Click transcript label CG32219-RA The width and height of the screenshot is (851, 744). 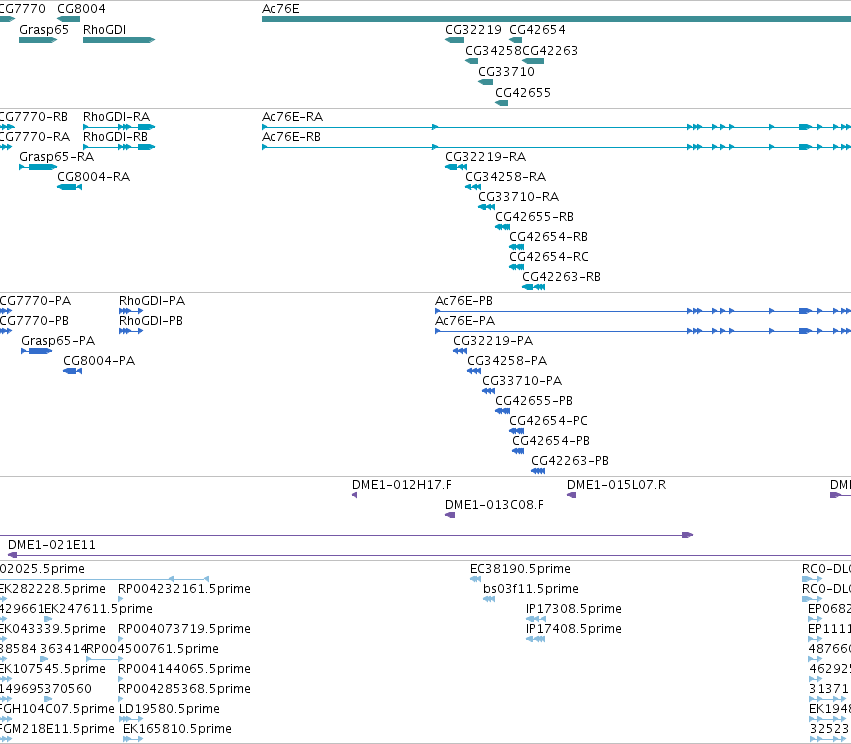pyautogui.click(x=486, y=157)
